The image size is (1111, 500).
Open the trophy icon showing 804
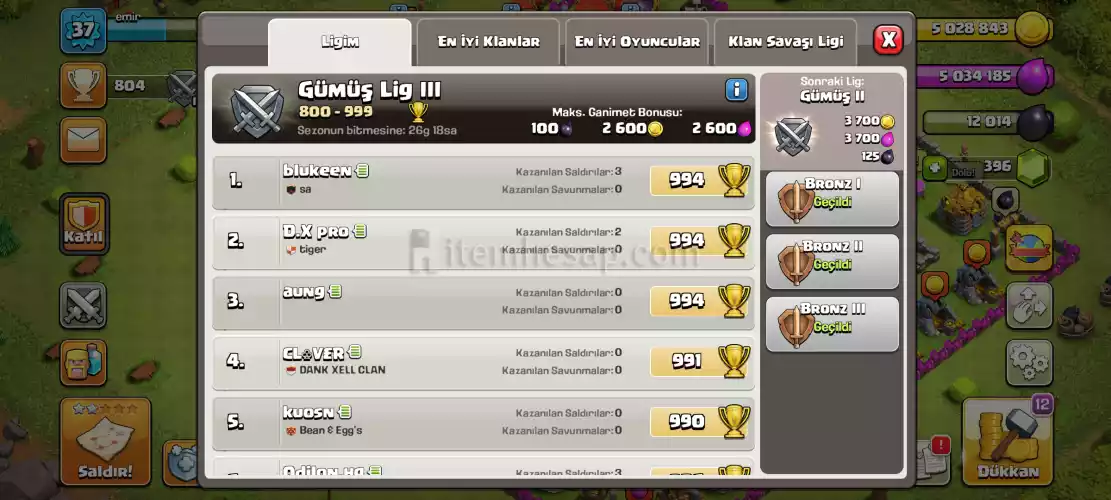pyautogui.click(x=83, y=86)
